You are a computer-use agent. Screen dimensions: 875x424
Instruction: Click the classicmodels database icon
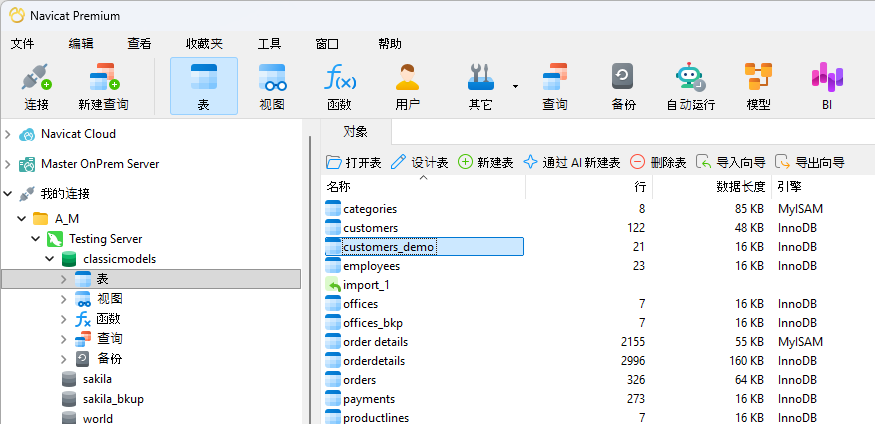[x=69, y=259]
